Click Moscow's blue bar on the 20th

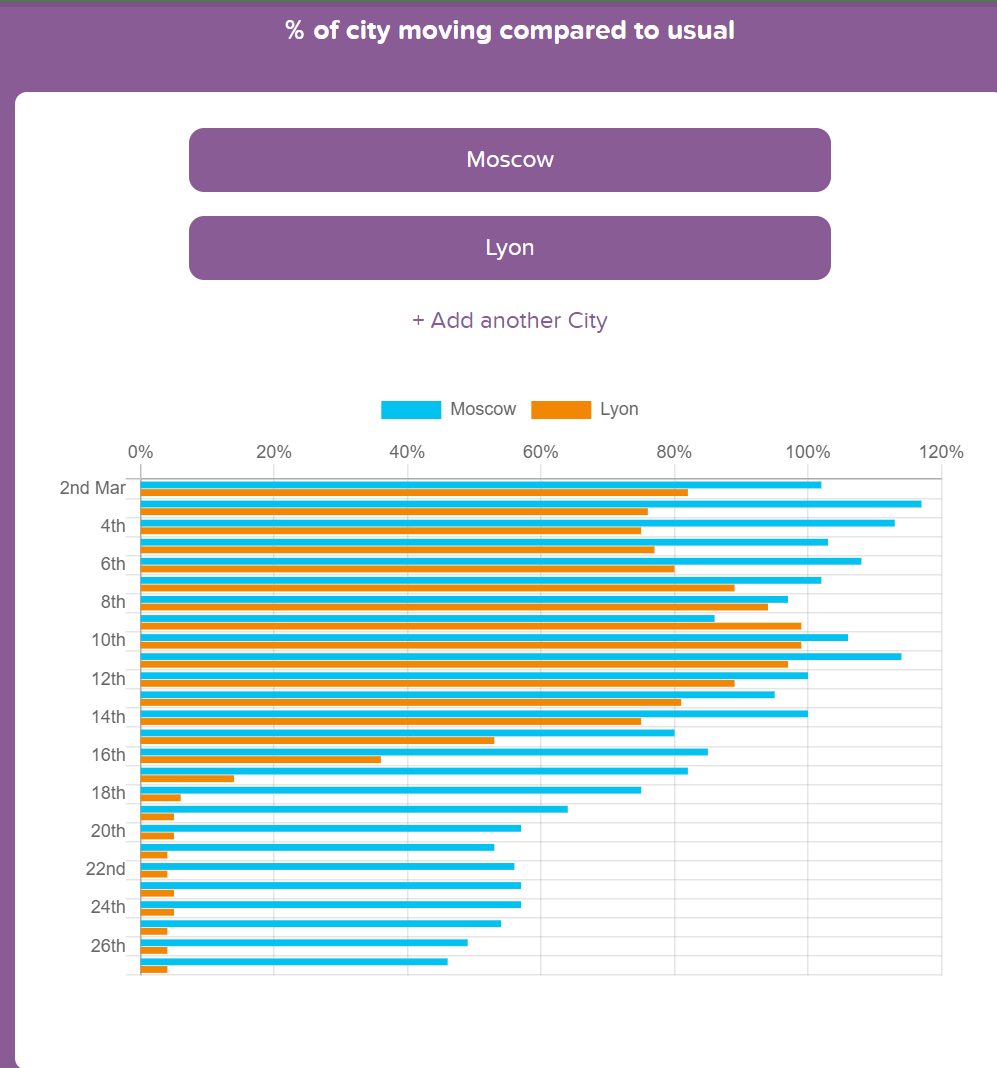[331, 828]
